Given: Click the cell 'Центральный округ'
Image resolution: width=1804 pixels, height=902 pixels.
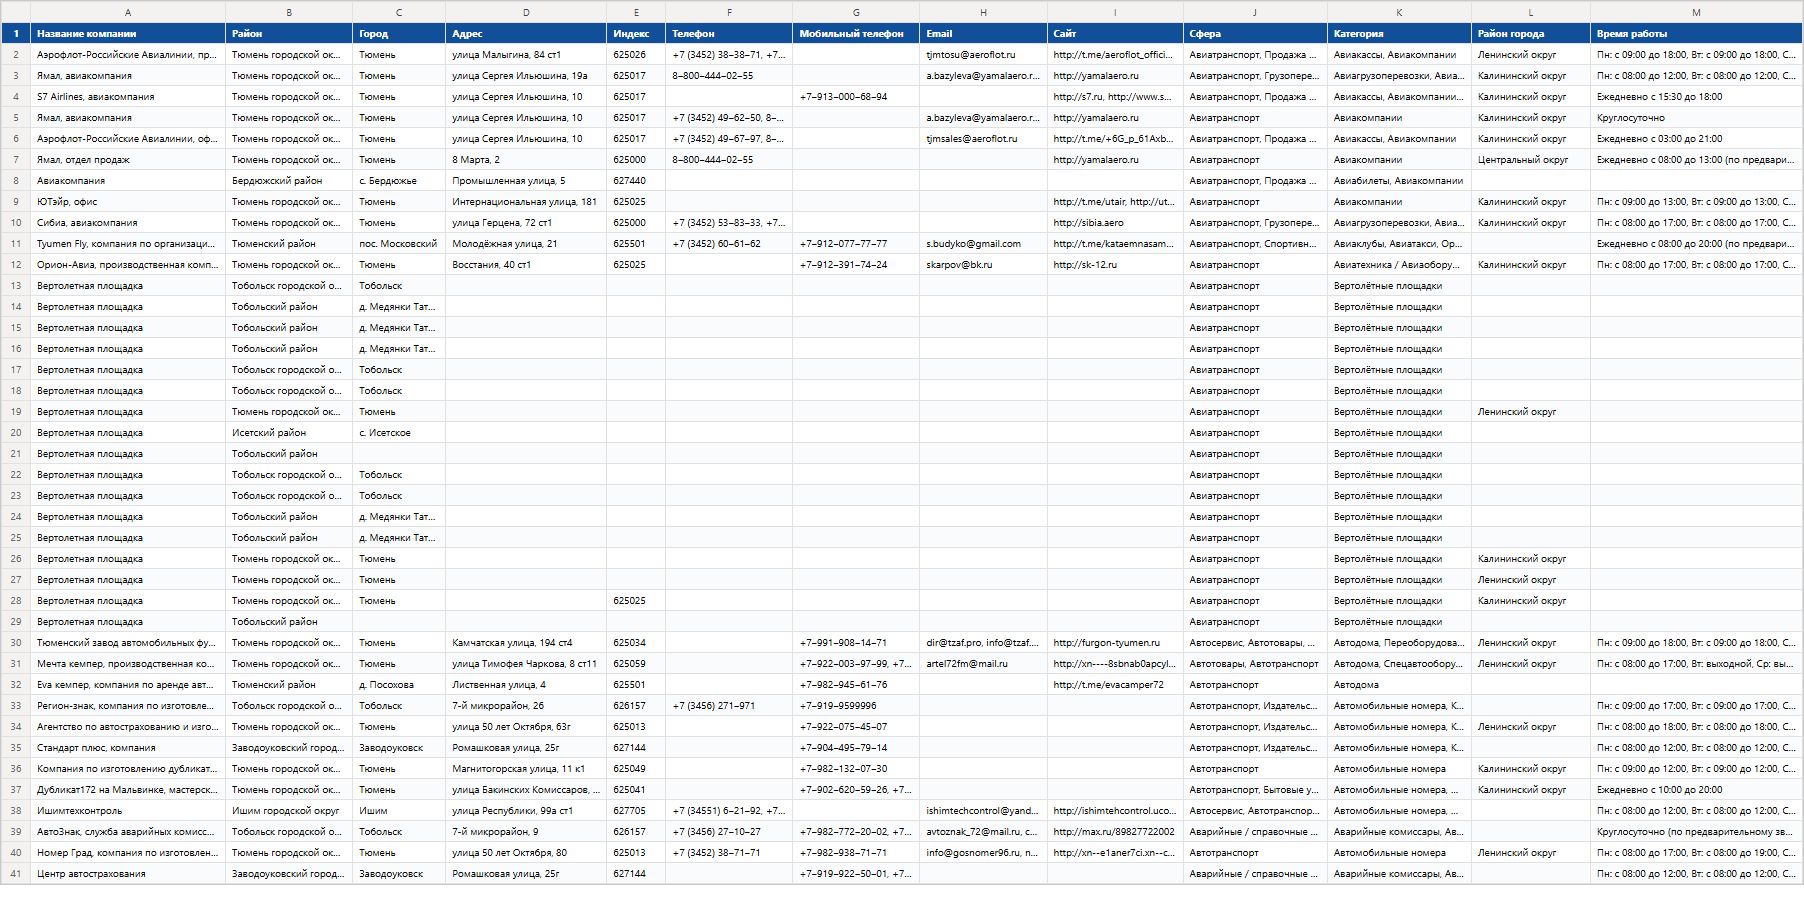Looking at the screenshot, I should [x=1531, y=160].
